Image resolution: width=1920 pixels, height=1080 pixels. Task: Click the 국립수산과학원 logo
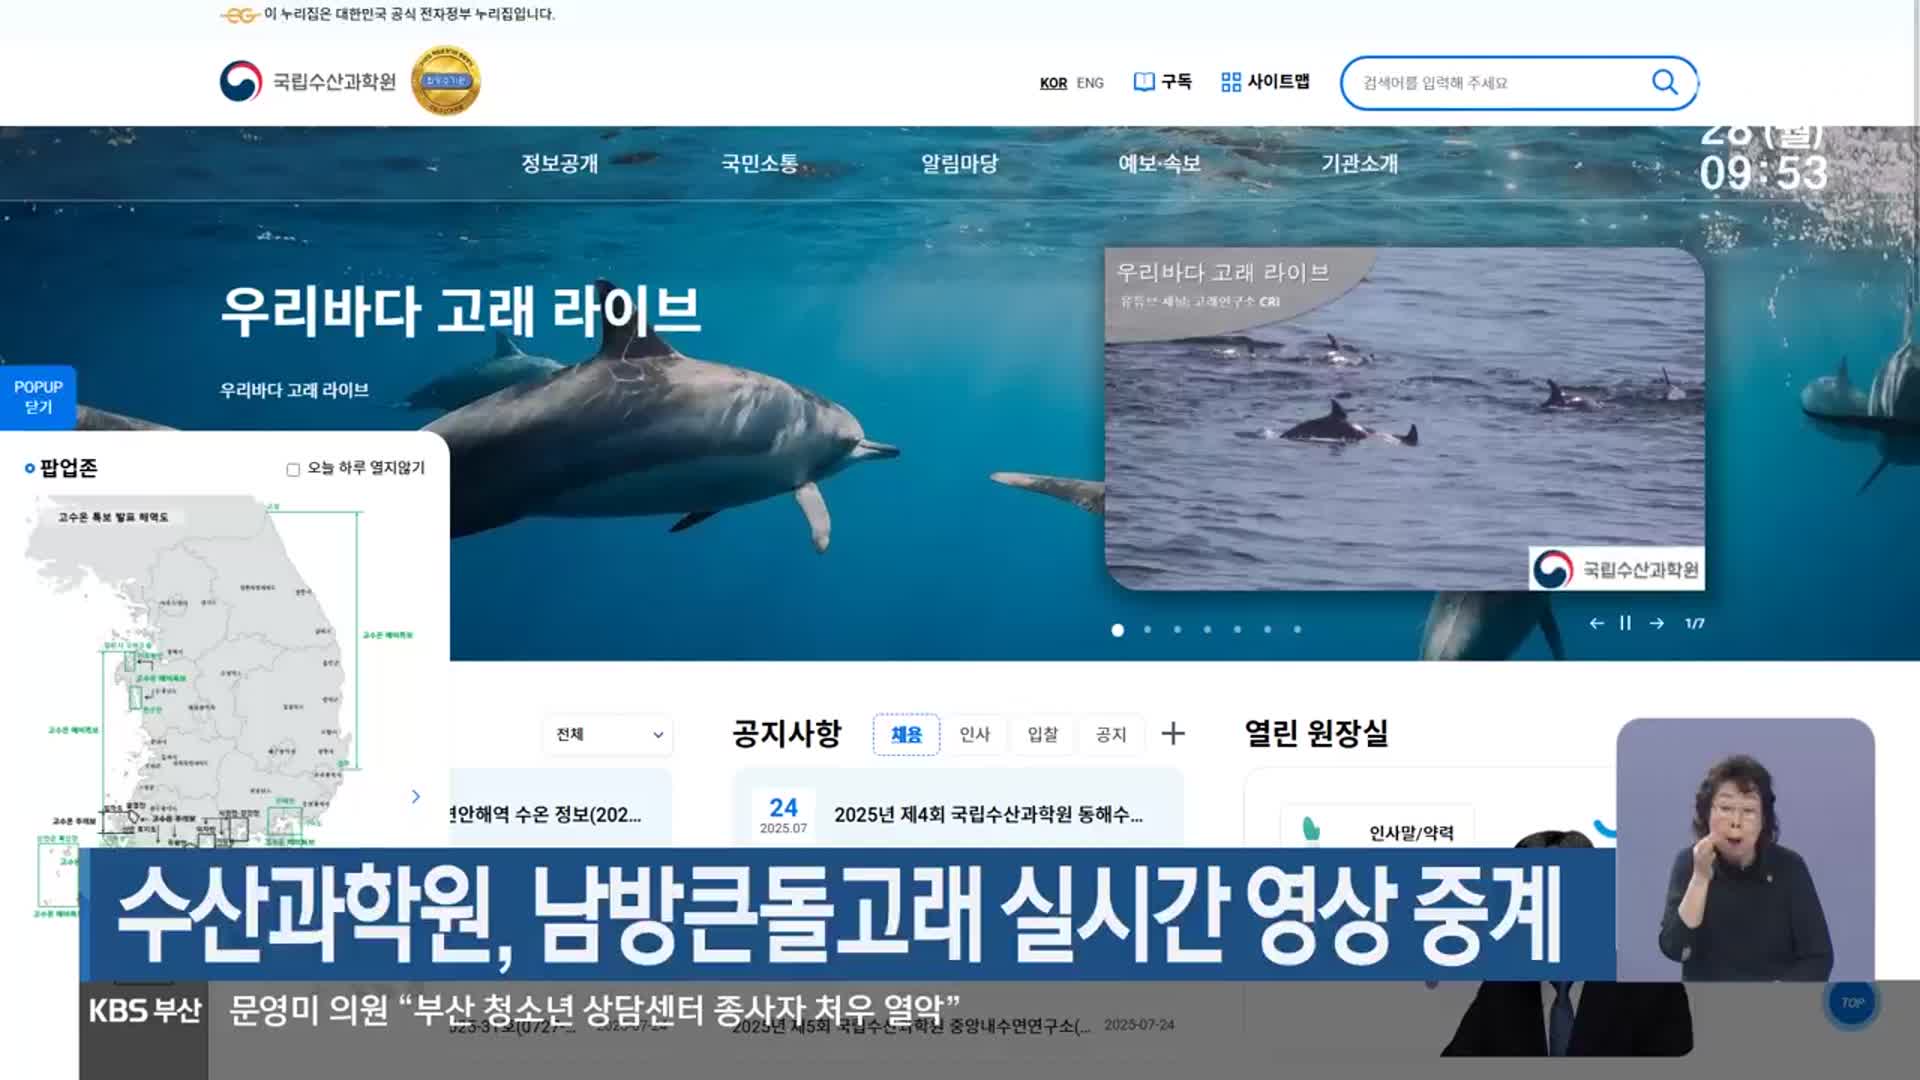click(x=308, y=81)
